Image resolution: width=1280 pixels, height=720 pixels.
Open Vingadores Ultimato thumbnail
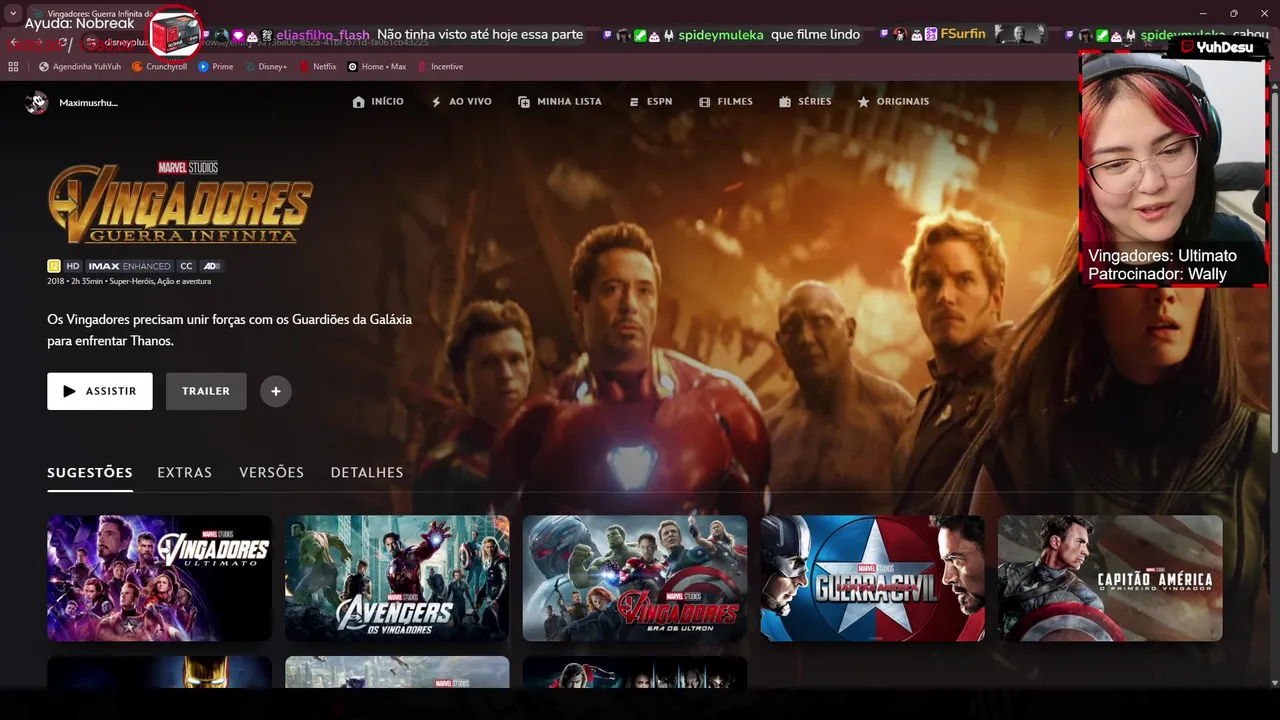pos(159,578)
